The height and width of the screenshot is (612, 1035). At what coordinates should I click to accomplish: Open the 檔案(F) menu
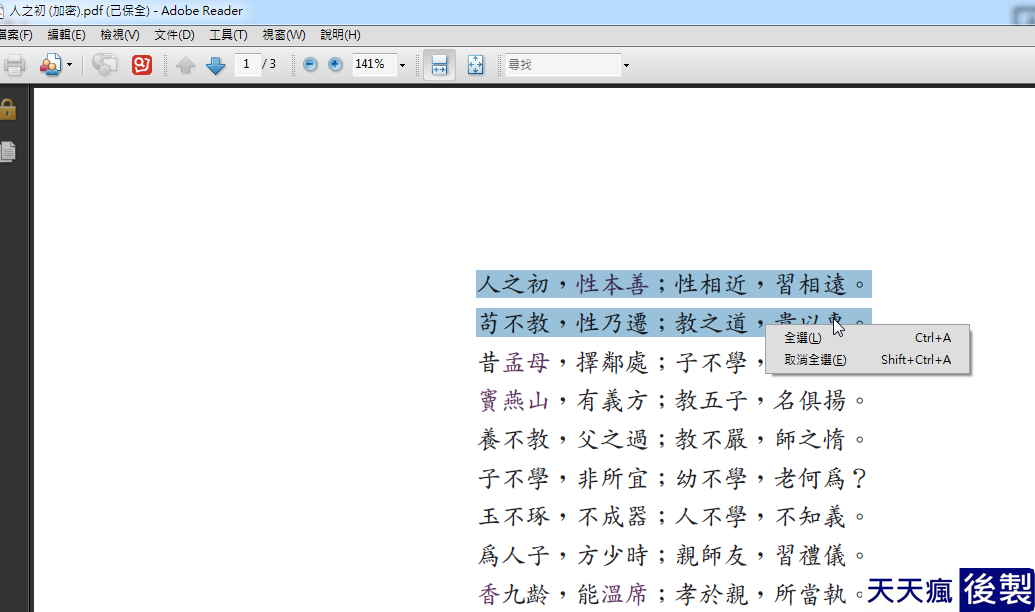pos(16,35)
